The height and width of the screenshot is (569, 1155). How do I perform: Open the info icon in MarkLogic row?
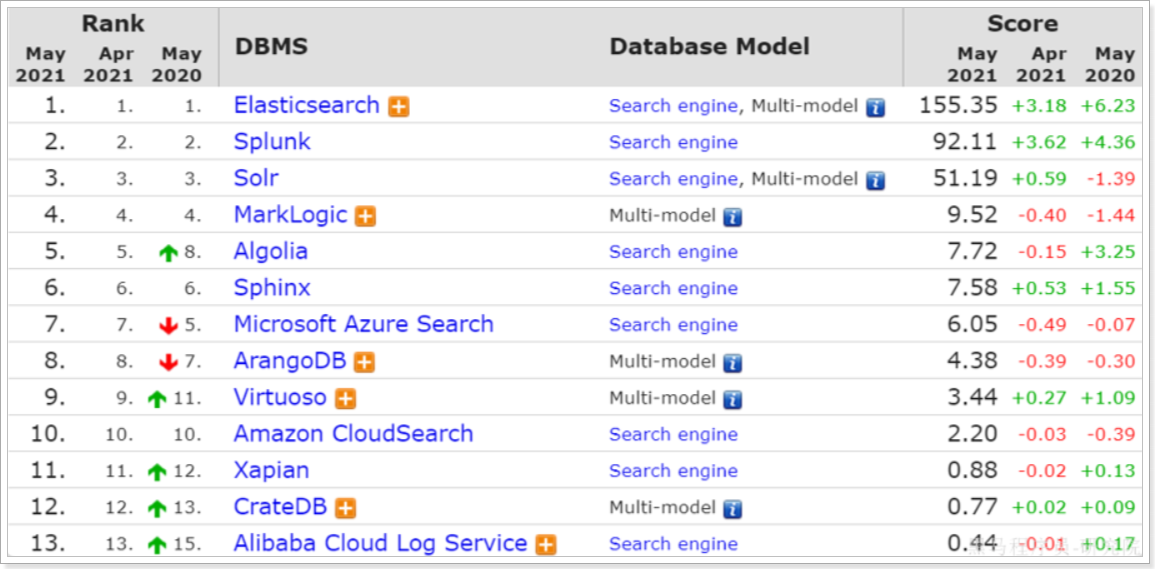[x=732, y=217]
